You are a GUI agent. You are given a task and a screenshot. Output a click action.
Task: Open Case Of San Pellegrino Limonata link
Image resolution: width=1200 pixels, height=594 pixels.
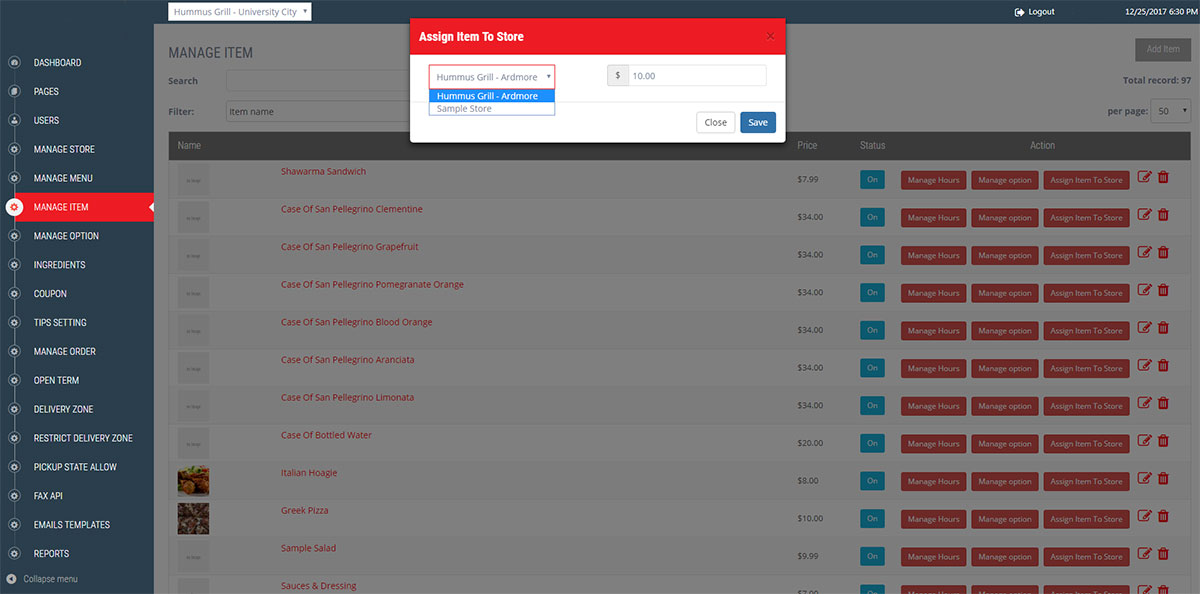(347, 398)
